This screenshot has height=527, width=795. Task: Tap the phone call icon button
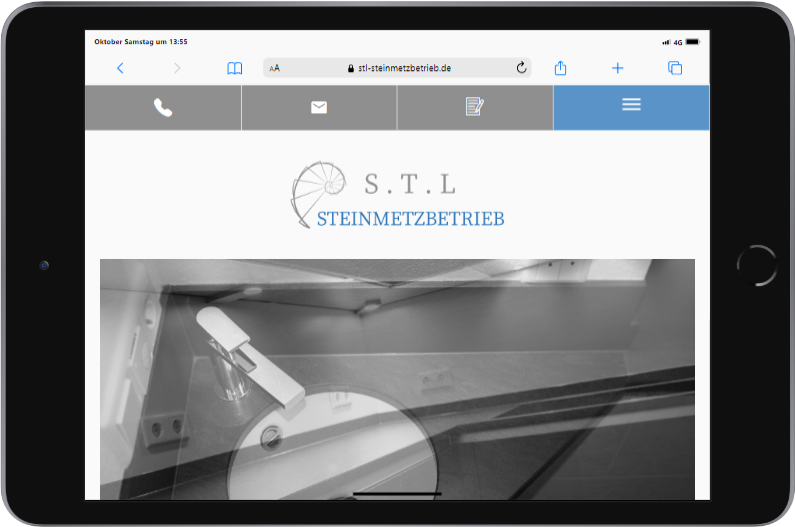[163, 108]
